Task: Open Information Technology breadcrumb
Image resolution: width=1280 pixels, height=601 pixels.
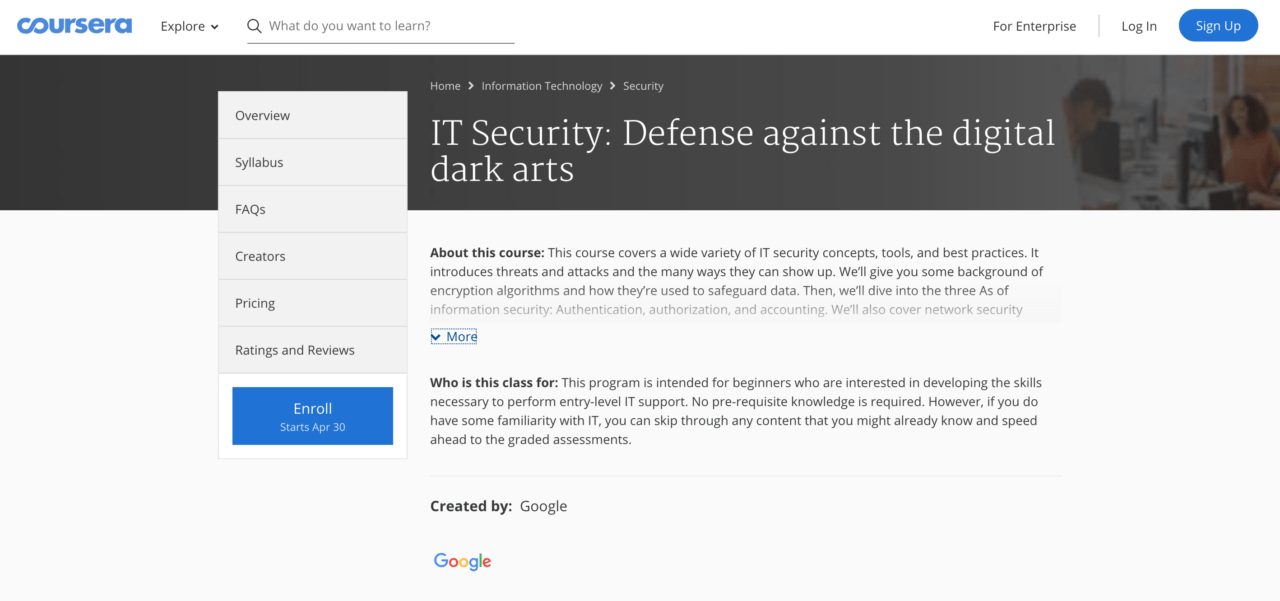Action: point(542,86)
